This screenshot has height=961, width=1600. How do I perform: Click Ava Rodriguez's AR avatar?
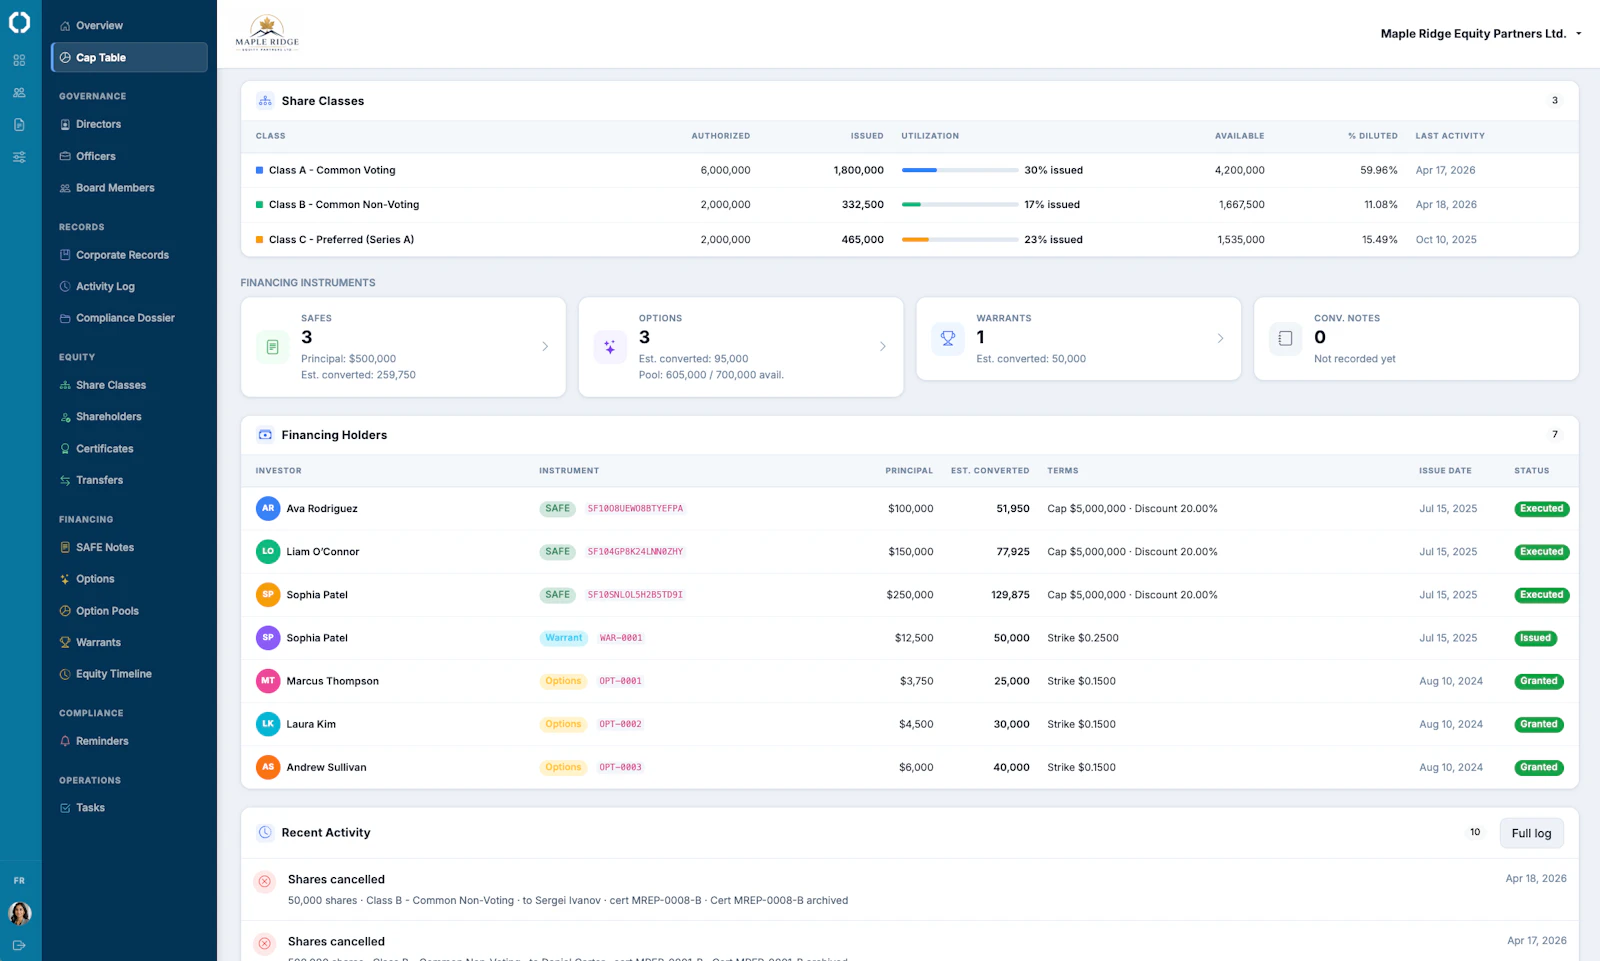pyautogui.click(x=268, y=508)
